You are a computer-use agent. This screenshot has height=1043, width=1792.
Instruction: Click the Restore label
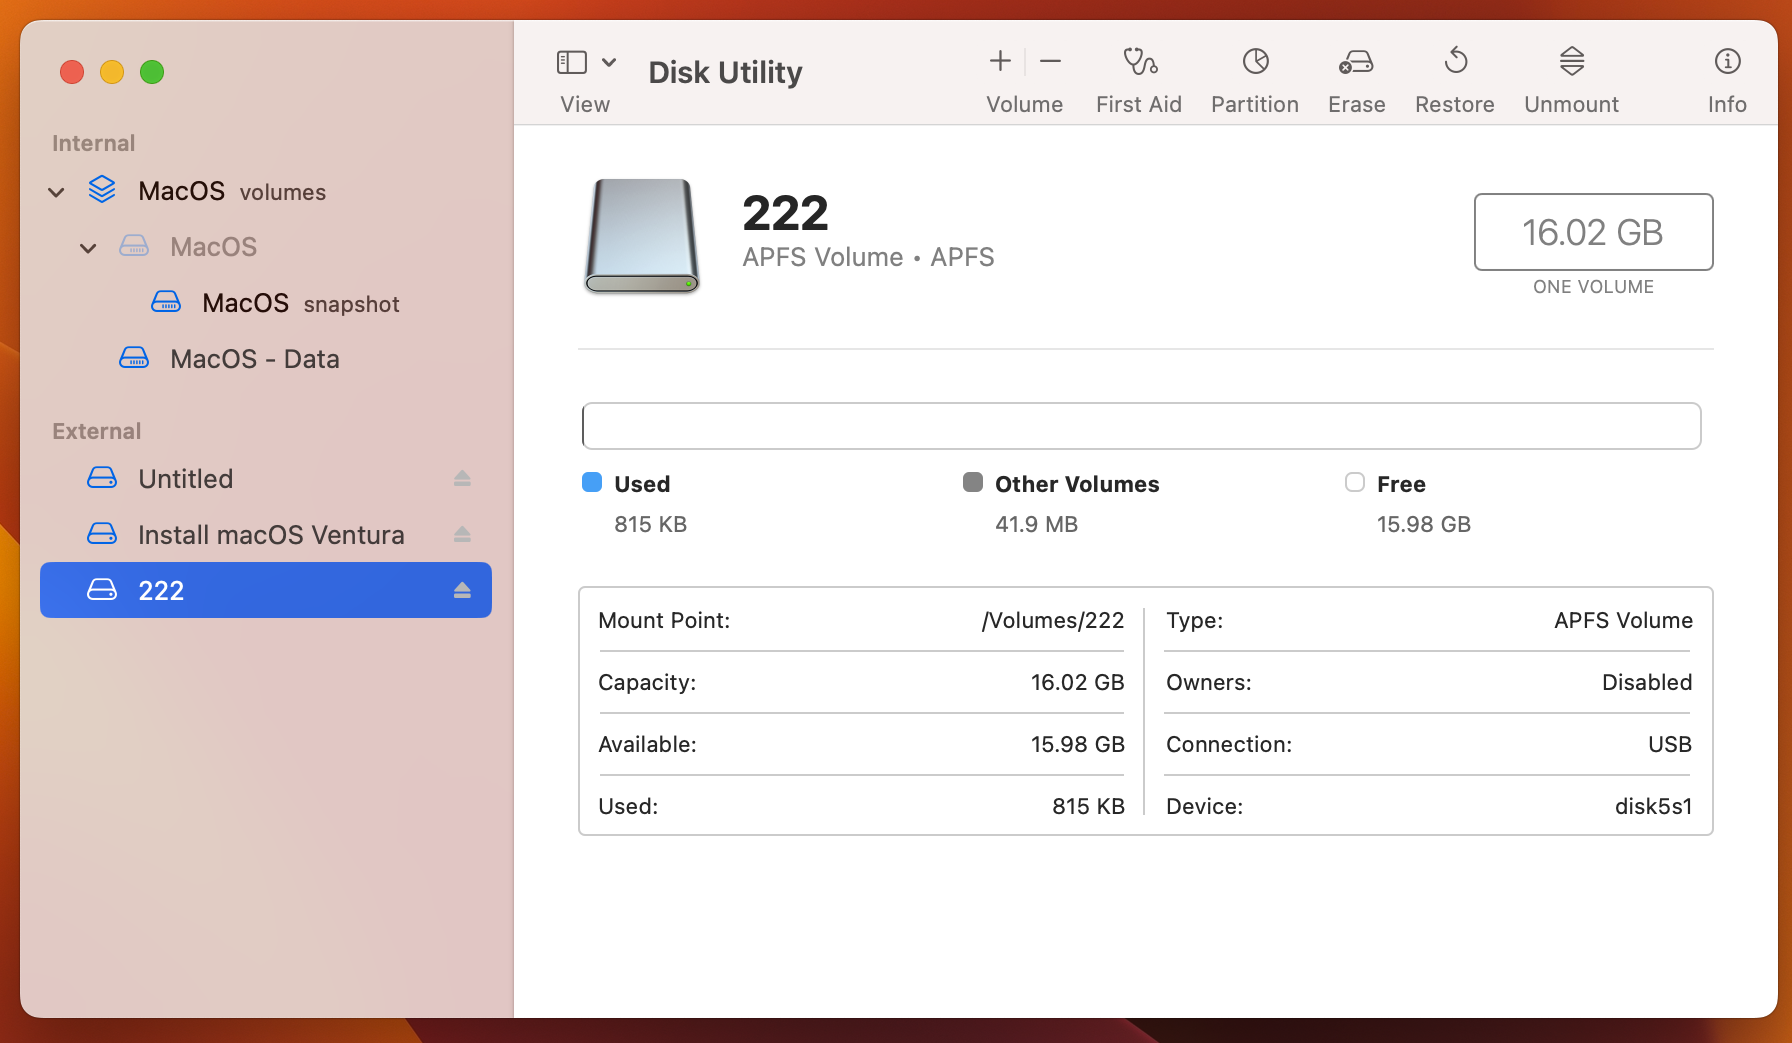1454,104
